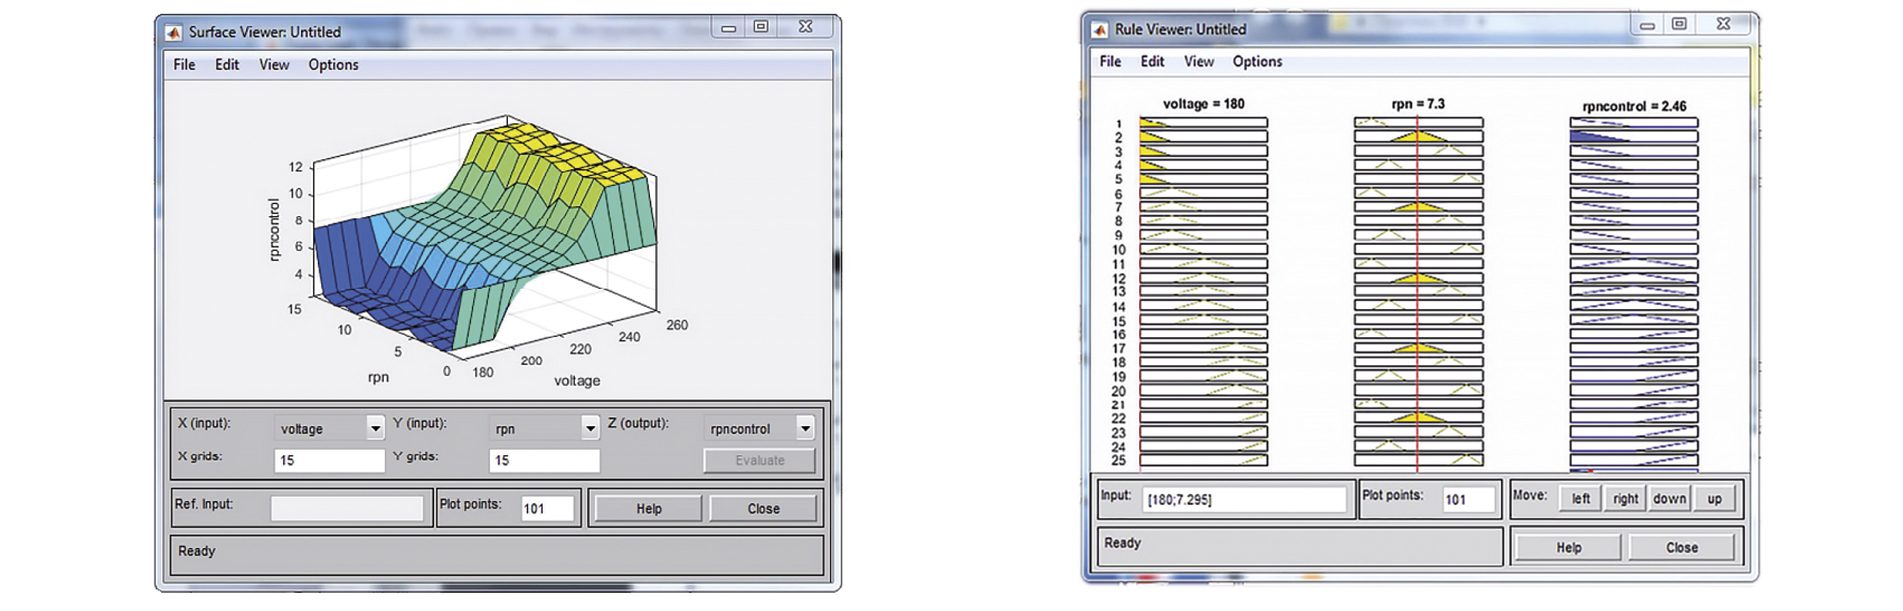
Task: Open View menu in Rule Viewer
Action: click(1198, 62)
